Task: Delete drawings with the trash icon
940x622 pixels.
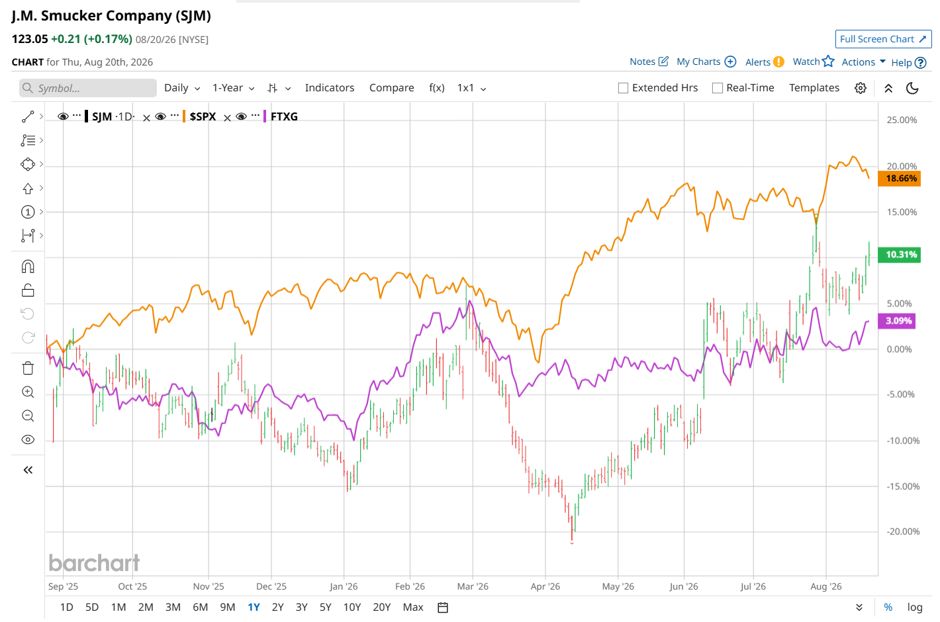Action: (x=28, y=368)
